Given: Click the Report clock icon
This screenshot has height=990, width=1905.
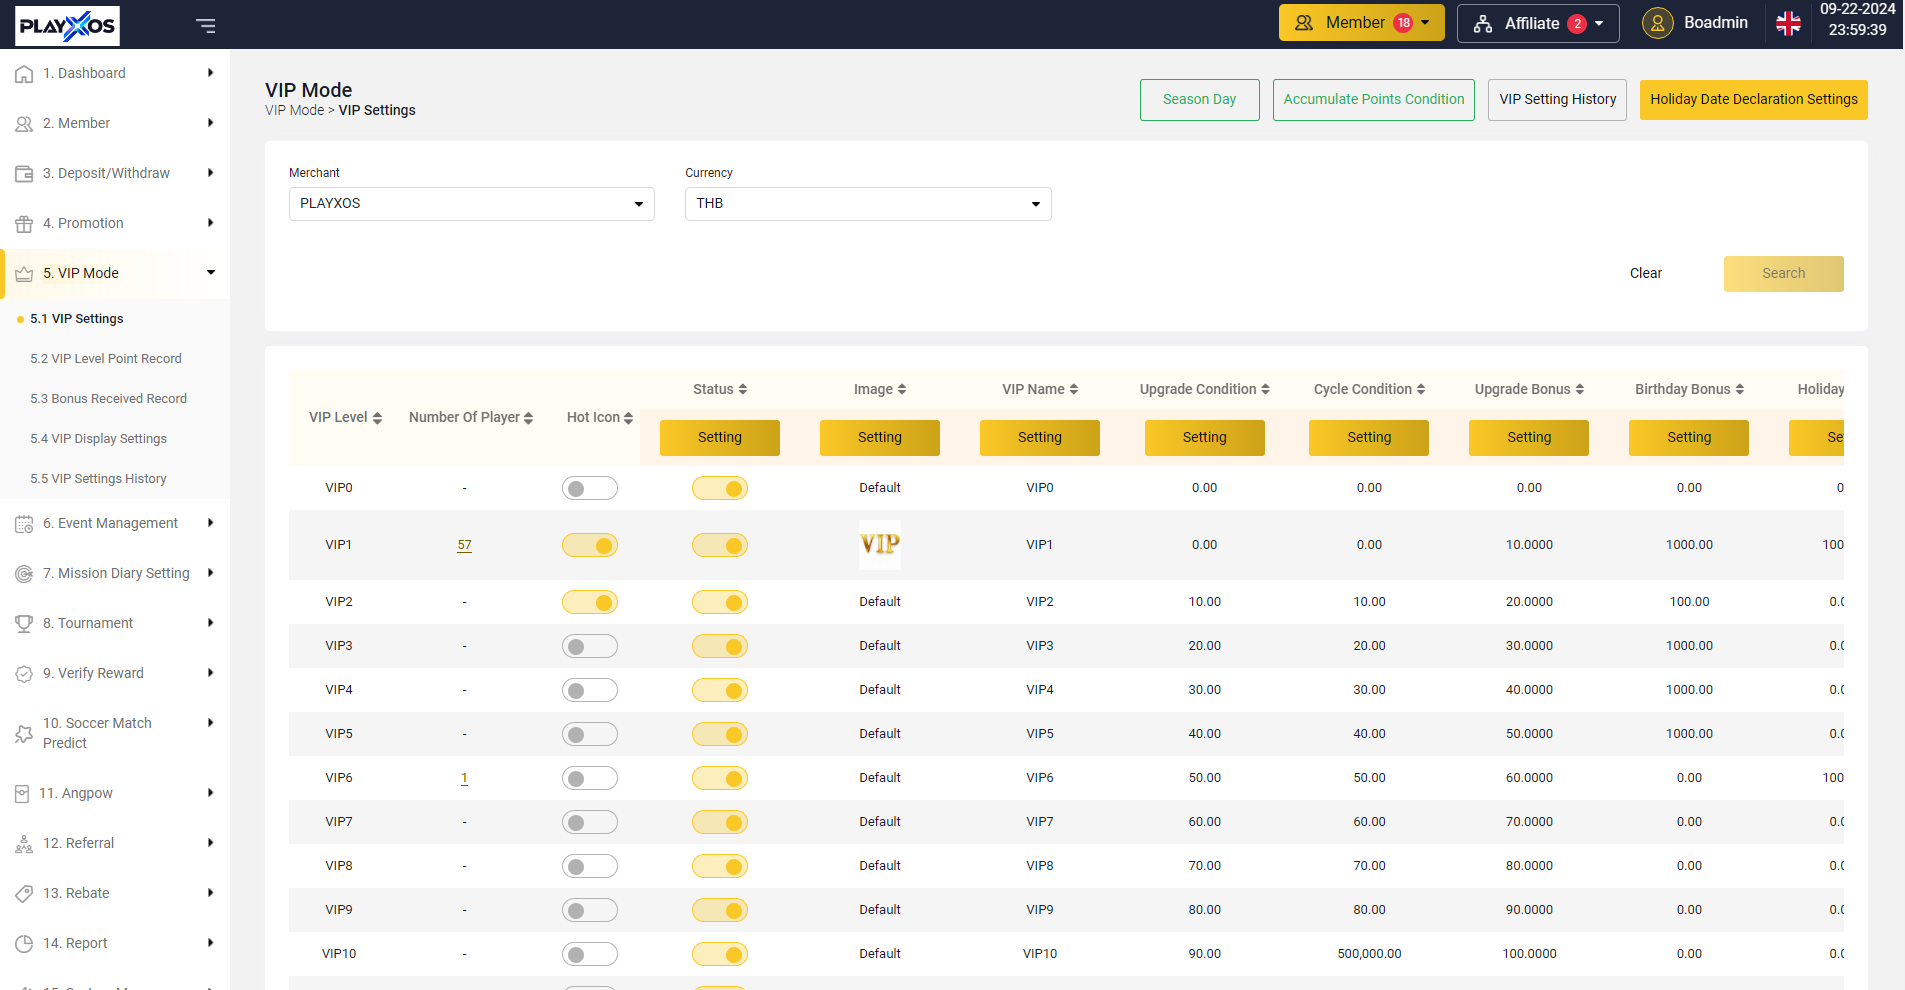Looking at the screenshot, I should pyautogui.click(x=23, y=942).
